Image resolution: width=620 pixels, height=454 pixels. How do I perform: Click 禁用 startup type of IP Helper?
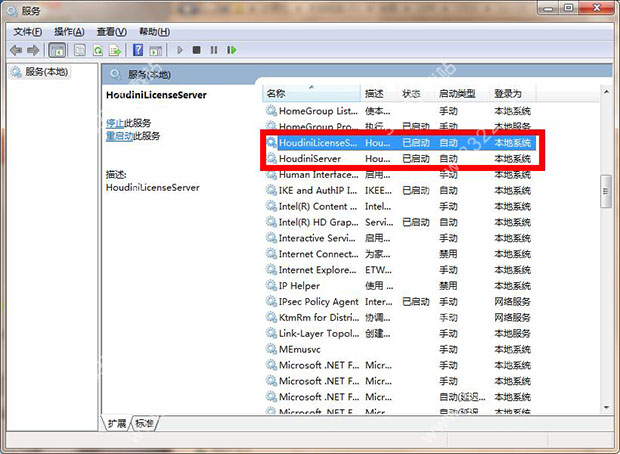(448, 286)
